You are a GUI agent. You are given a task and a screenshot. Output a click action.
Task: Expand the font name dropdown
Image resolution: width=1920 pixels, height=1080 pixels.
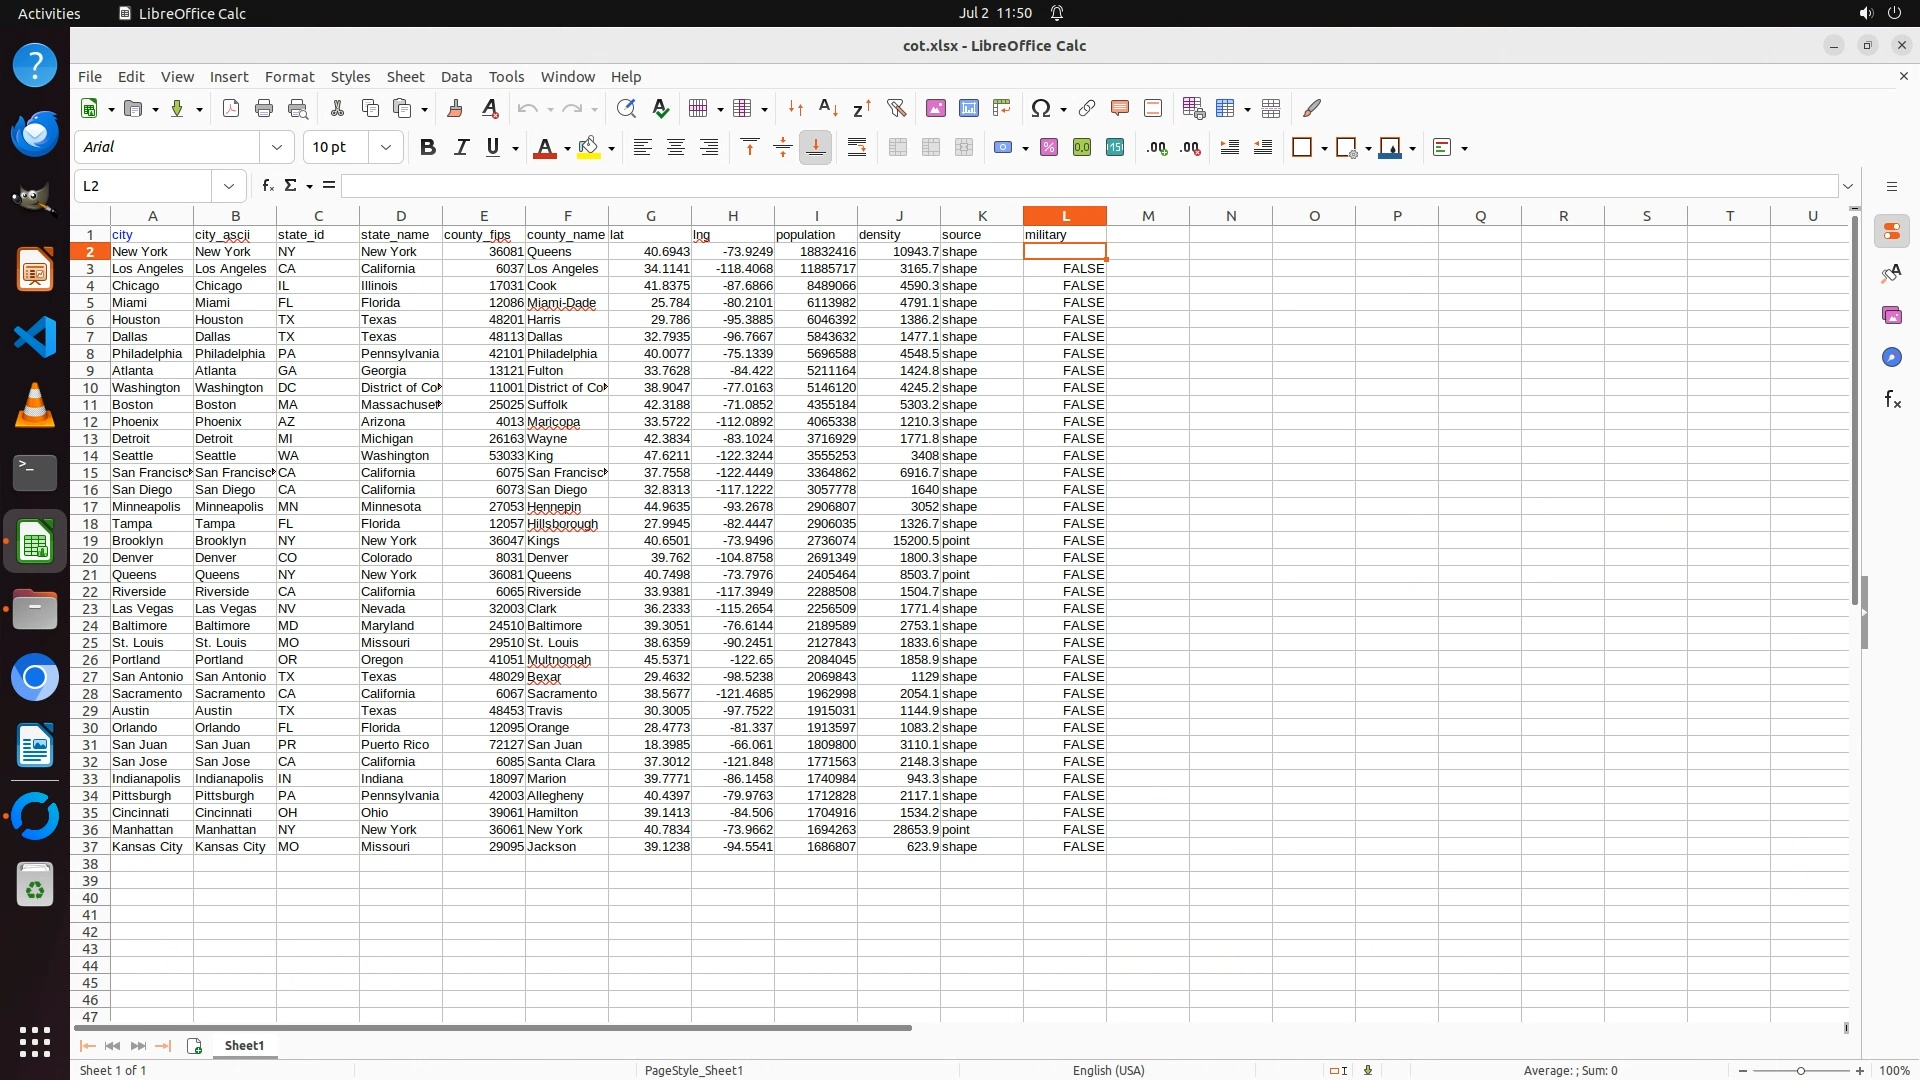coord(277,147)
